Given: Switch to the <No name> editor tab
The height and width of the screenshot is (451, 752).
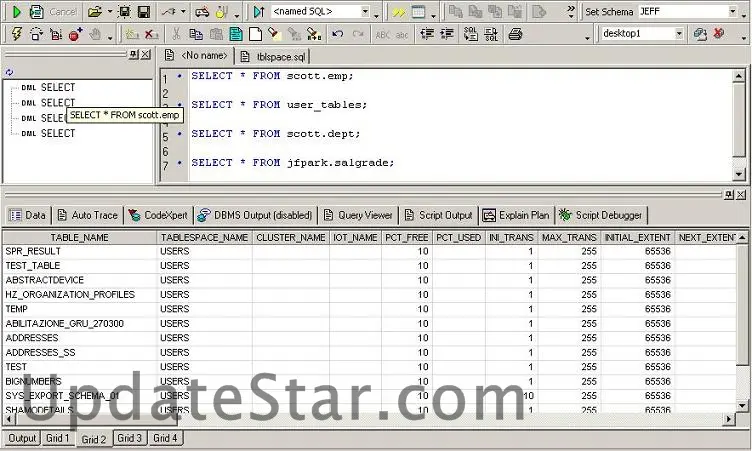Looking at the screenshot, I should point(197,56).
